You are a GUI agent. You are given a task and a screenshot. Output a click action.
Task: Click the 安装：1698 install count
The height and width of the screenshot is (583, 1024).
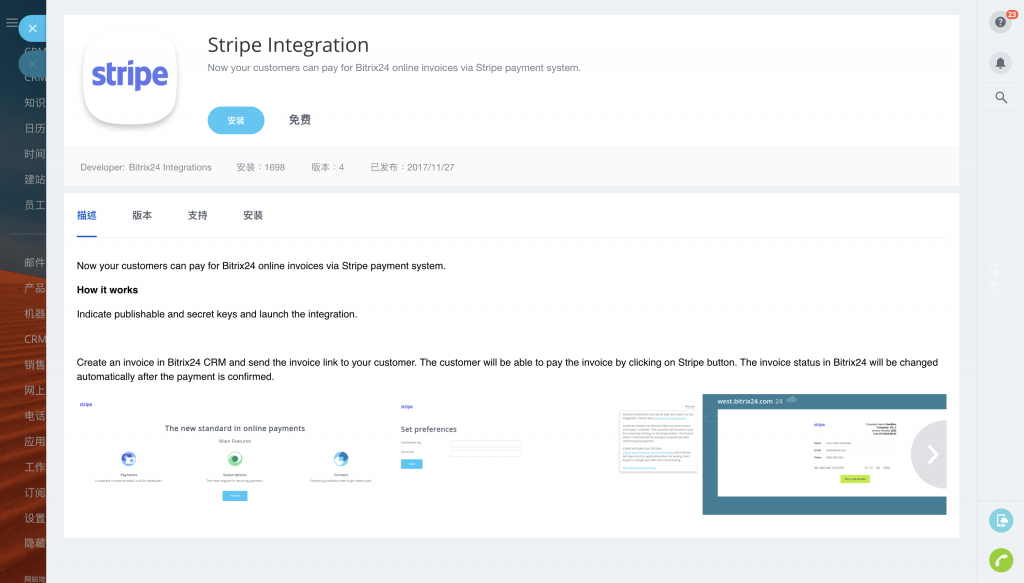click(261, 167)
